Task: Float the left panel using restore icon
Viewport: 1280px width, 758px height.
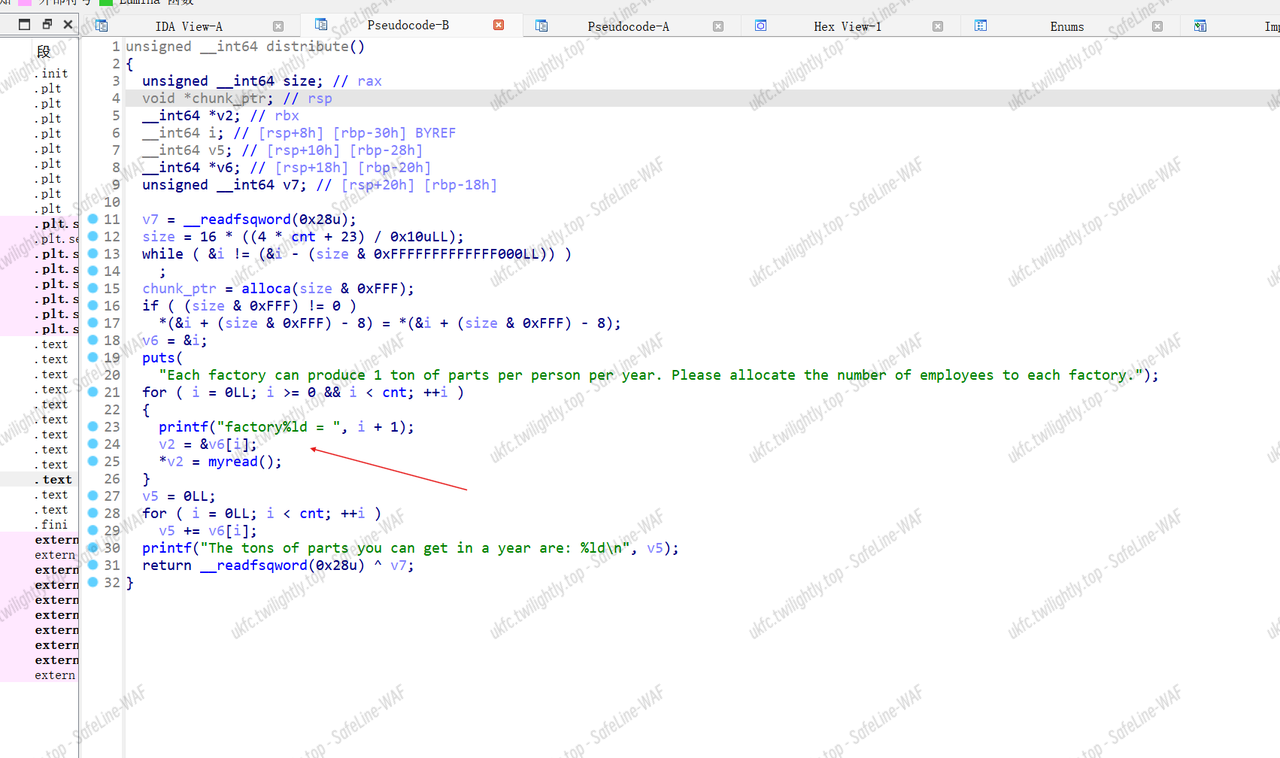Action: (47, 24)
